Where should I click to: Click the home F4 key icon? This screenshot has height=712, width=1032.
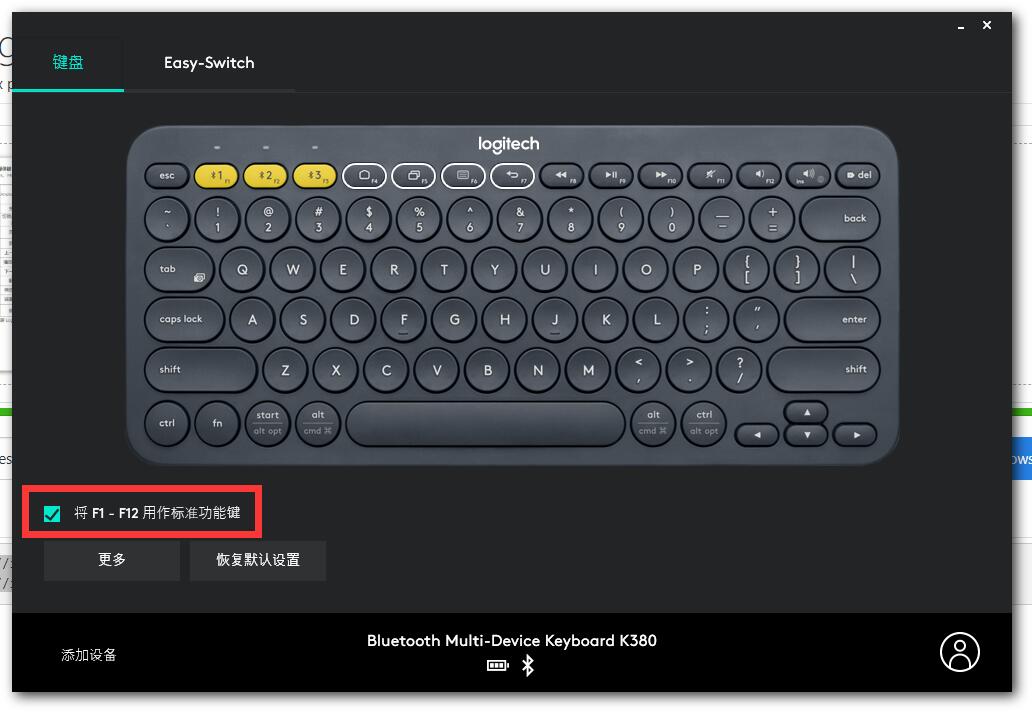(365, 176)
